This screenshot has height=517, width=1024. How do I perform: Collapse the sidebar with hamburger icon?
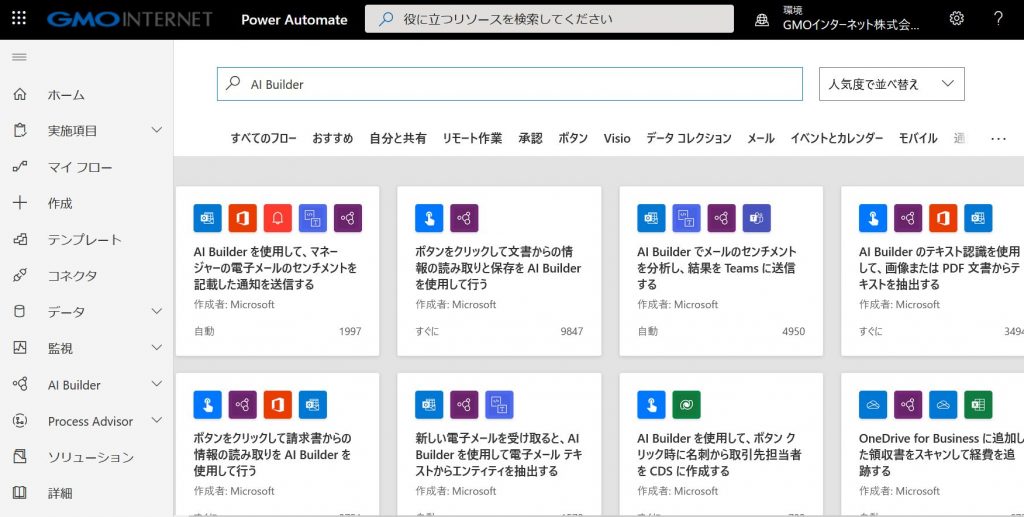[x=20, y=57]
